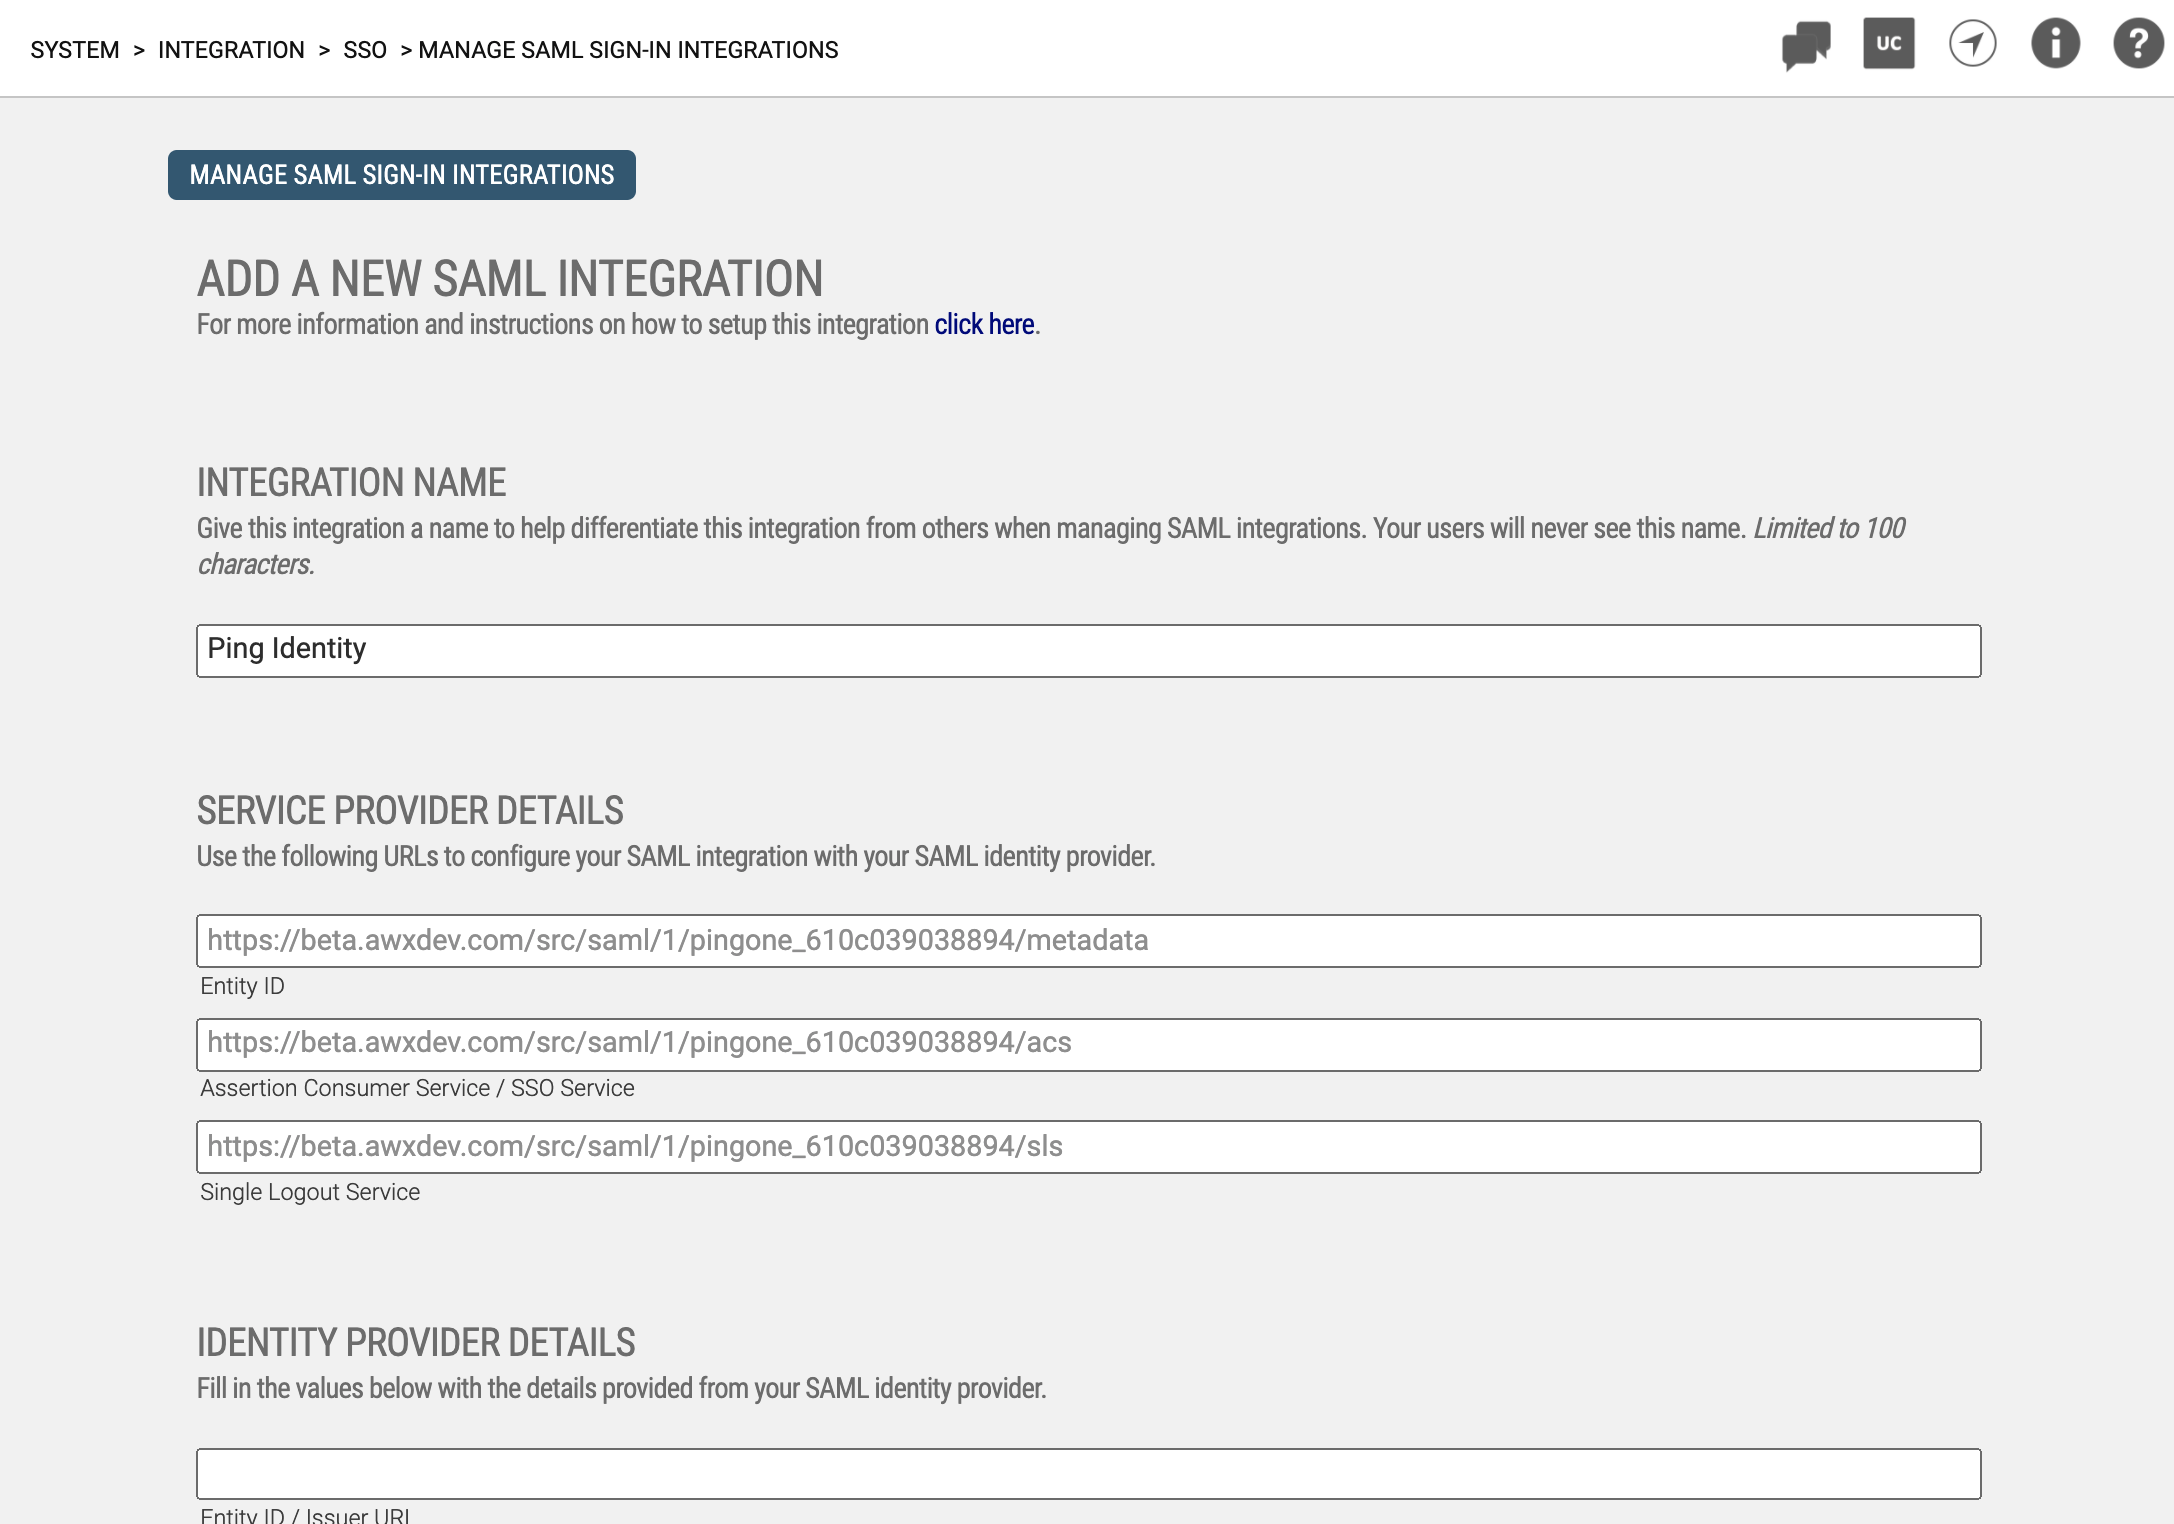Go to INTEGRATION in breadcrumb
The height and width of the screenshot is (1524, 2174).
(231, 50)
